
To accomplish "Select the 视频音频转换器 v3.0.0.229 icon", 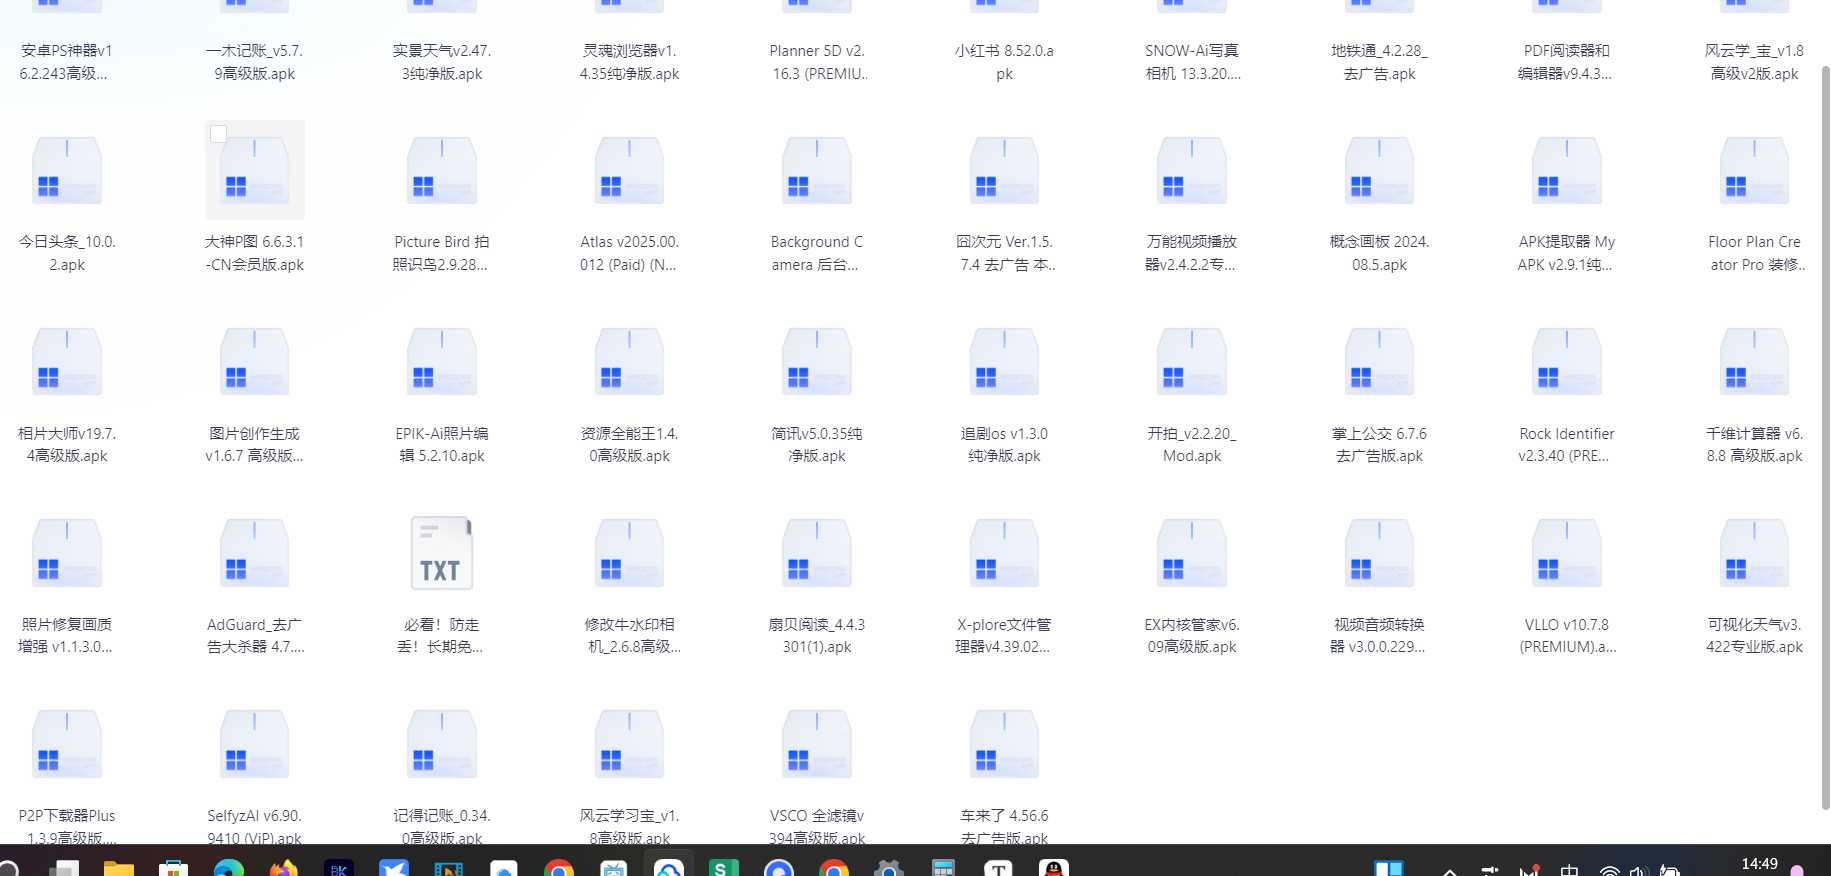I will click(x=1379, y=553).
